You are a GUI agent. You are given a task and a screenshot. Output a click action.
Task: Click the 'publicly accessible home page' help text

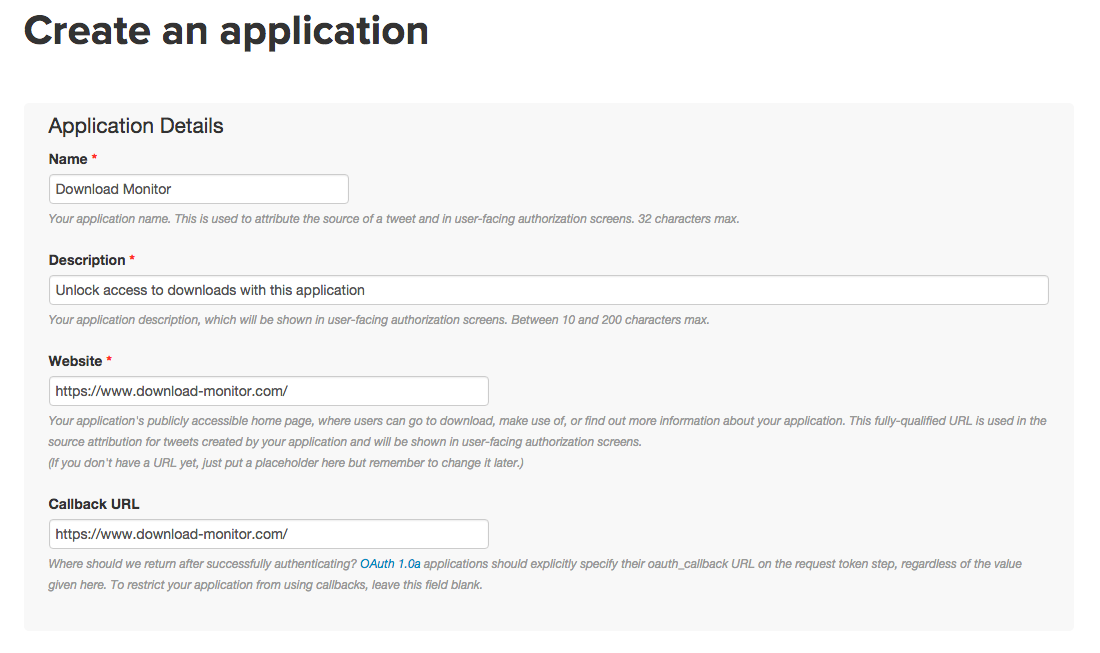coord(547,421)
